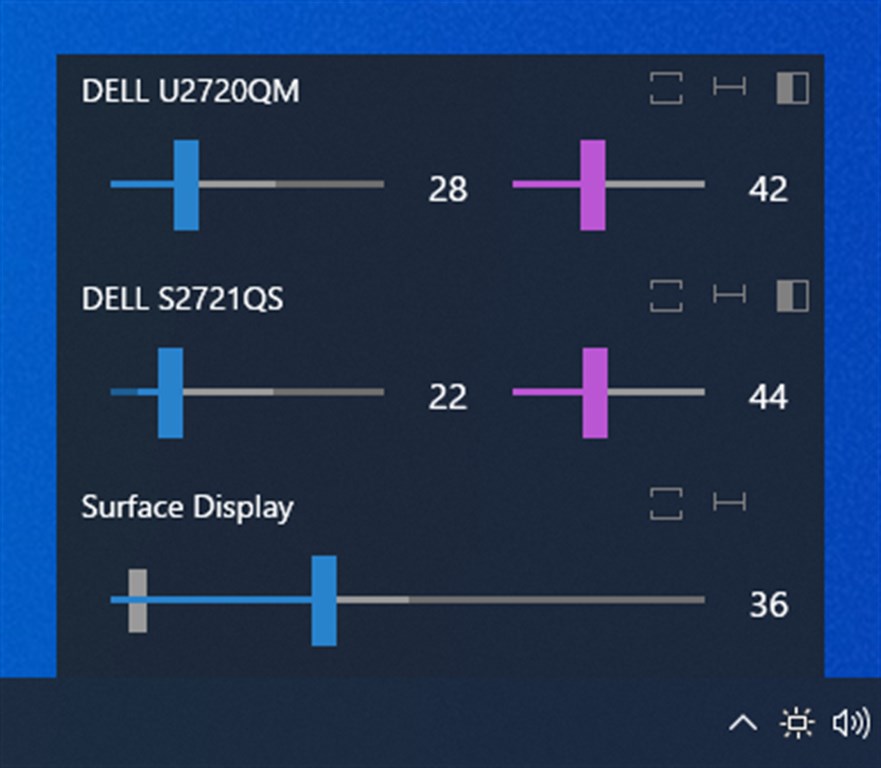Click the DELL S2721QS monitor name
This screenshot has width=881, height=768.
[182, 298]
